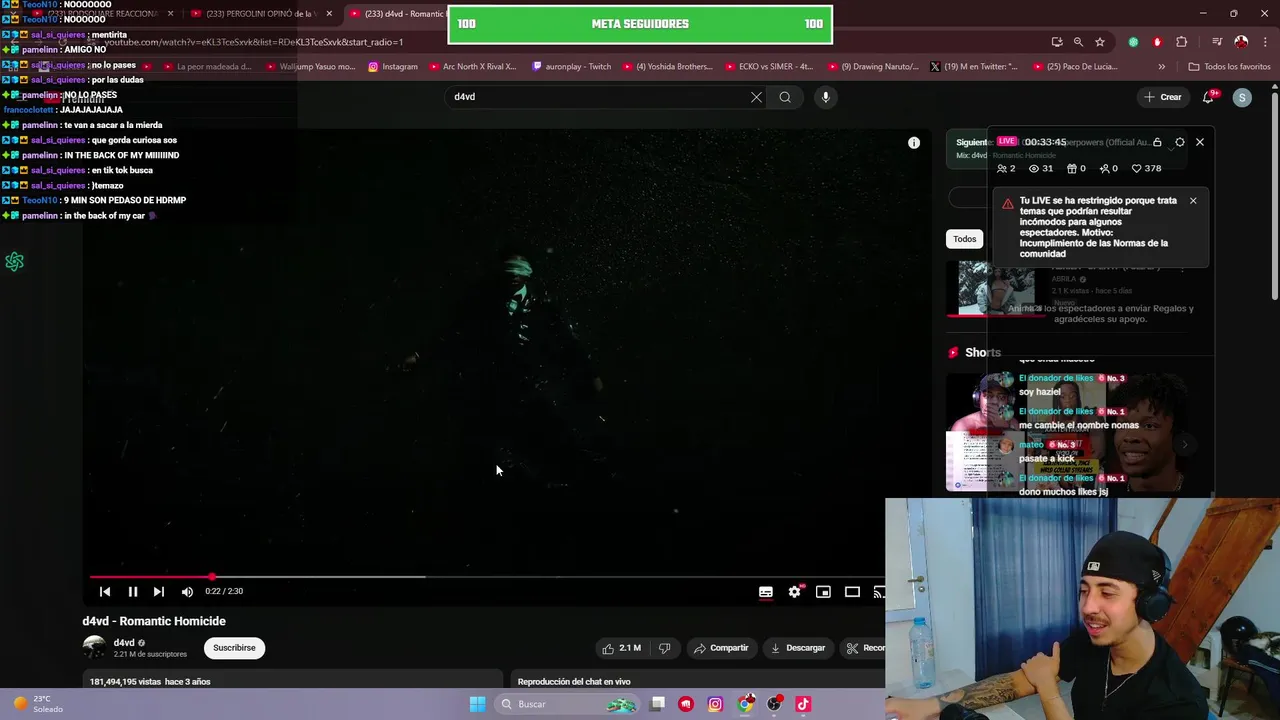1280x720 pixels.
Task: Go back to the previous video
Action: pyautogui.click(x=104, y=592)
